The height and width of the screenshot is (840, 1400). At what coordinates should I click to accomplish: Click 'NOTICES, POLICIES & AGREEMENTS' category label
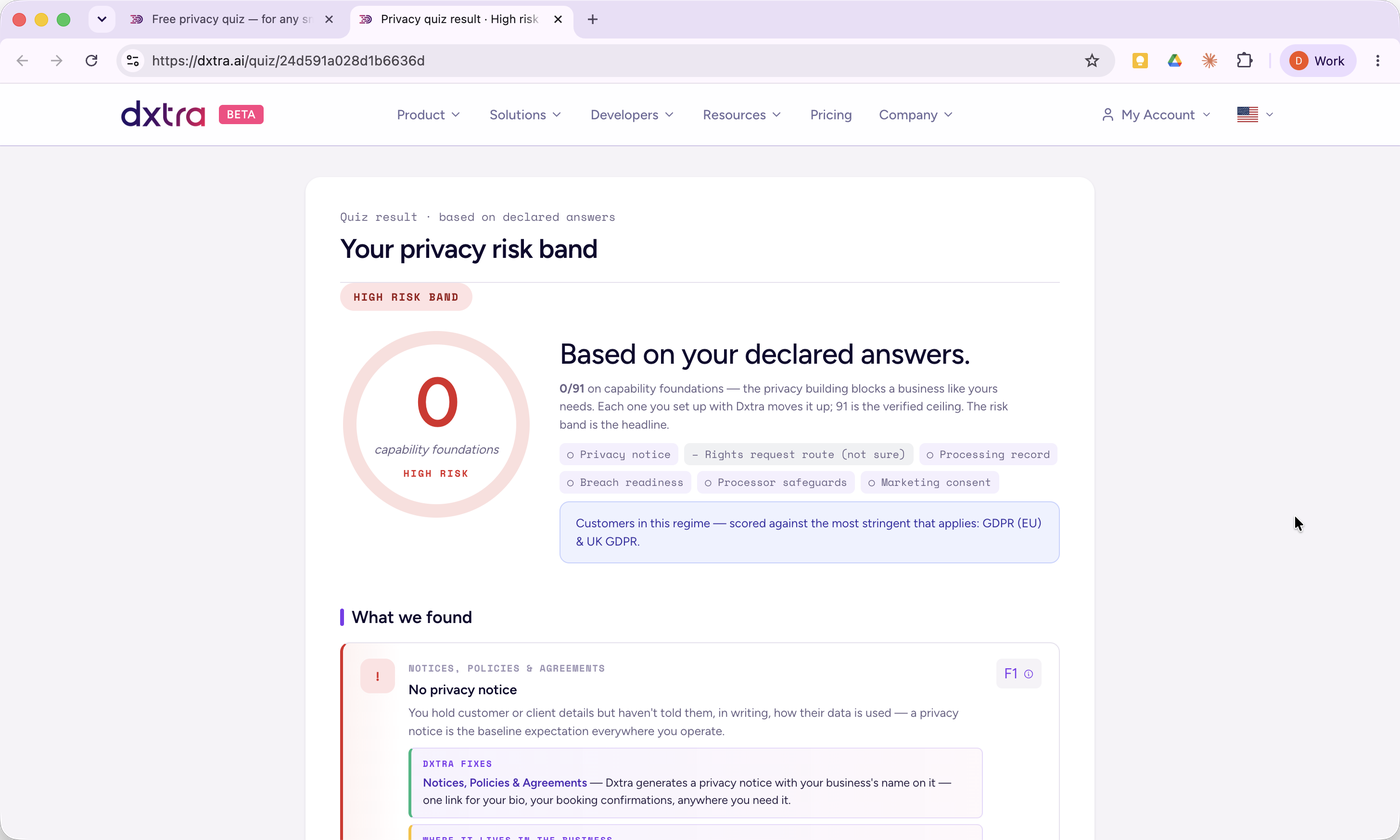[x=506, y=668]
